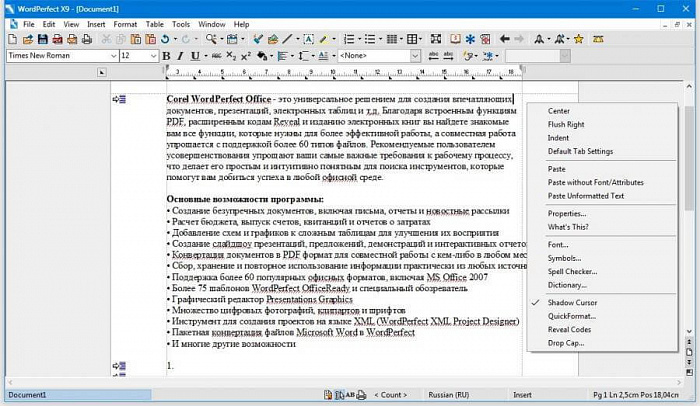Click the Underline U button
700x406 pixels.
point(195,56)
